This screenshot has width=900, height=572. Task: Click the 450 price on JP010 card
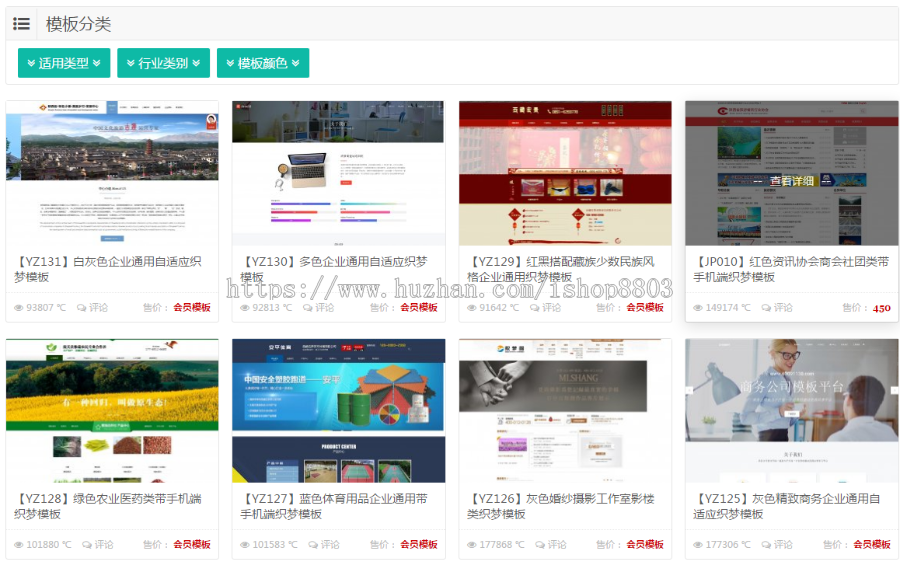point(882,308)
